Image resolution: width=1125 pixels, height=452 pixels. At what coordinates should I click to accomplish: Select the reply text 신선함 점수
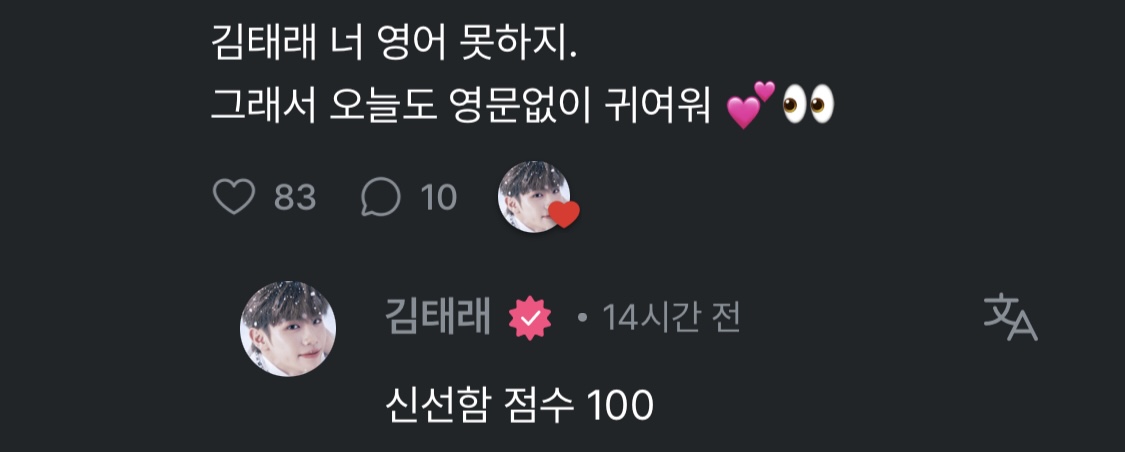pos(480,406)
